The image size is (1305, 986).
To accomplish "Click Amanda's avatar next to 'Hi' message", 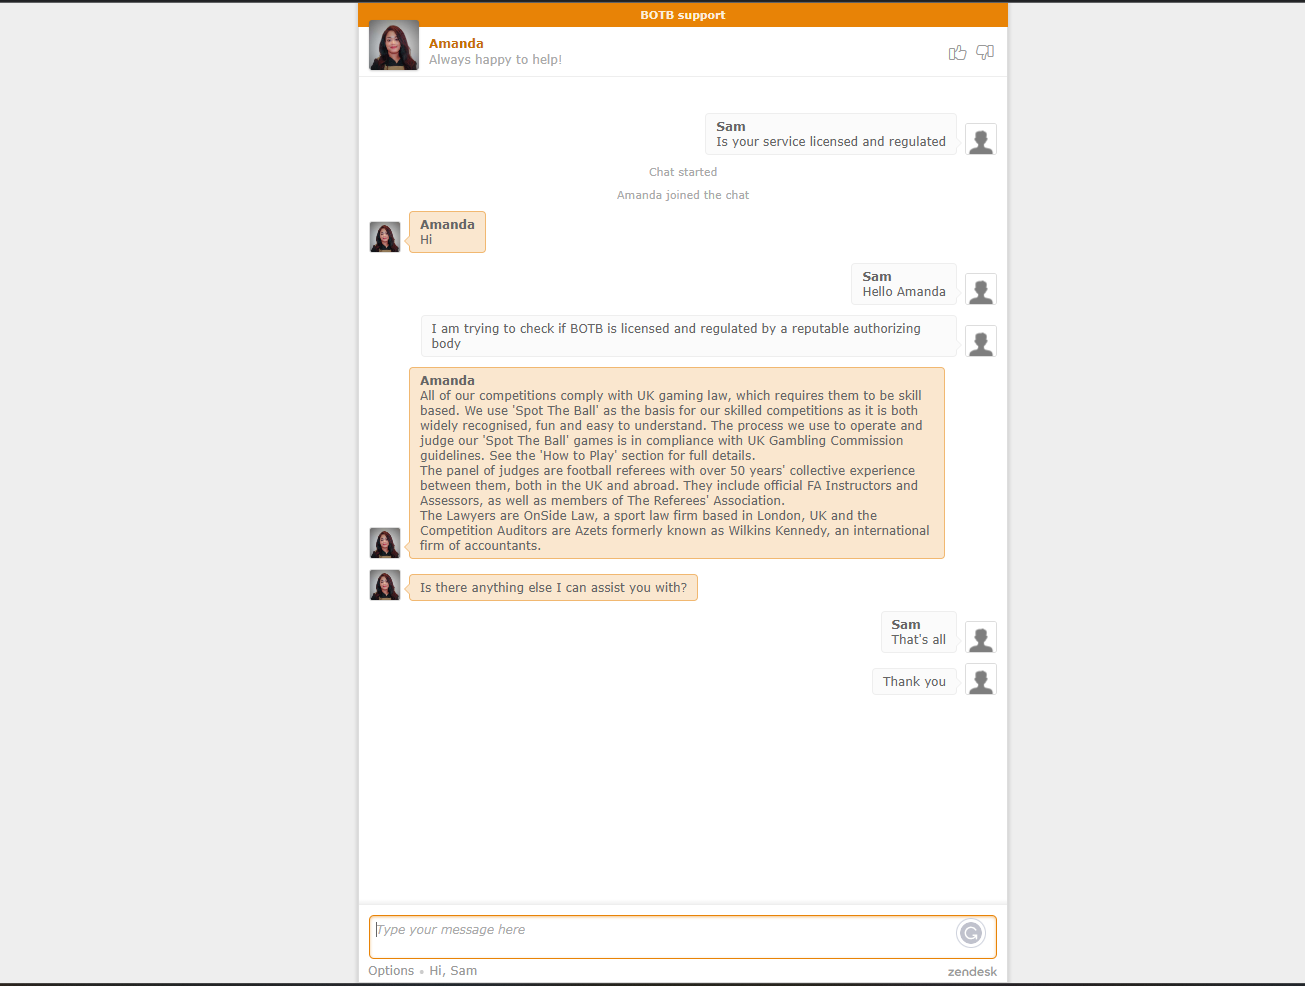I will click(385, 237).
